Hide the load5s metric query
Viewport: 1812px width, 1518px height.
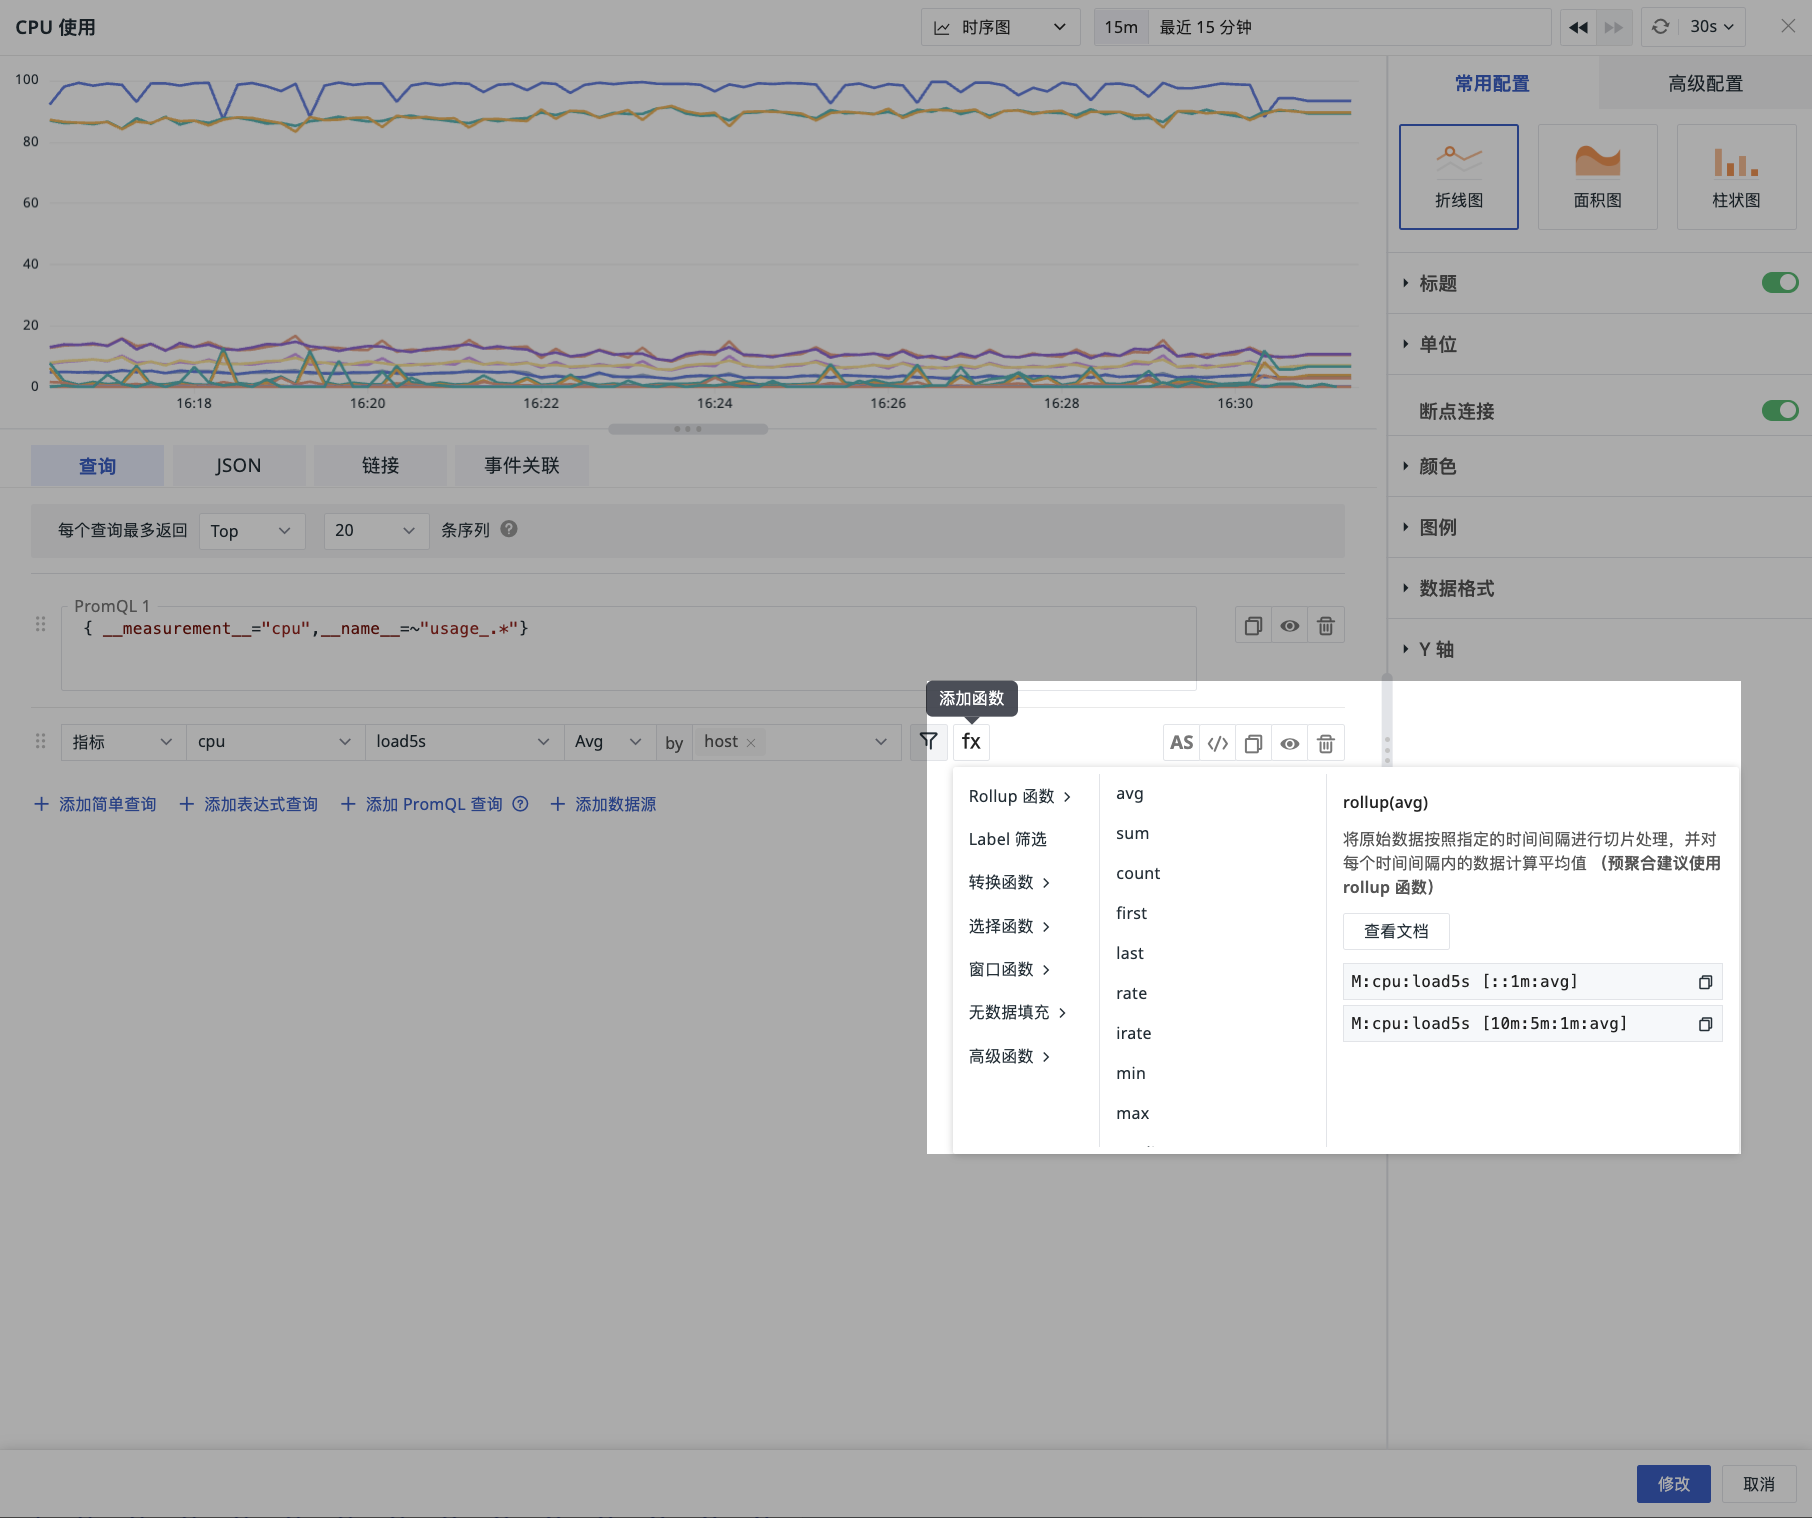pyautogui.click(x=1290, y=743)
